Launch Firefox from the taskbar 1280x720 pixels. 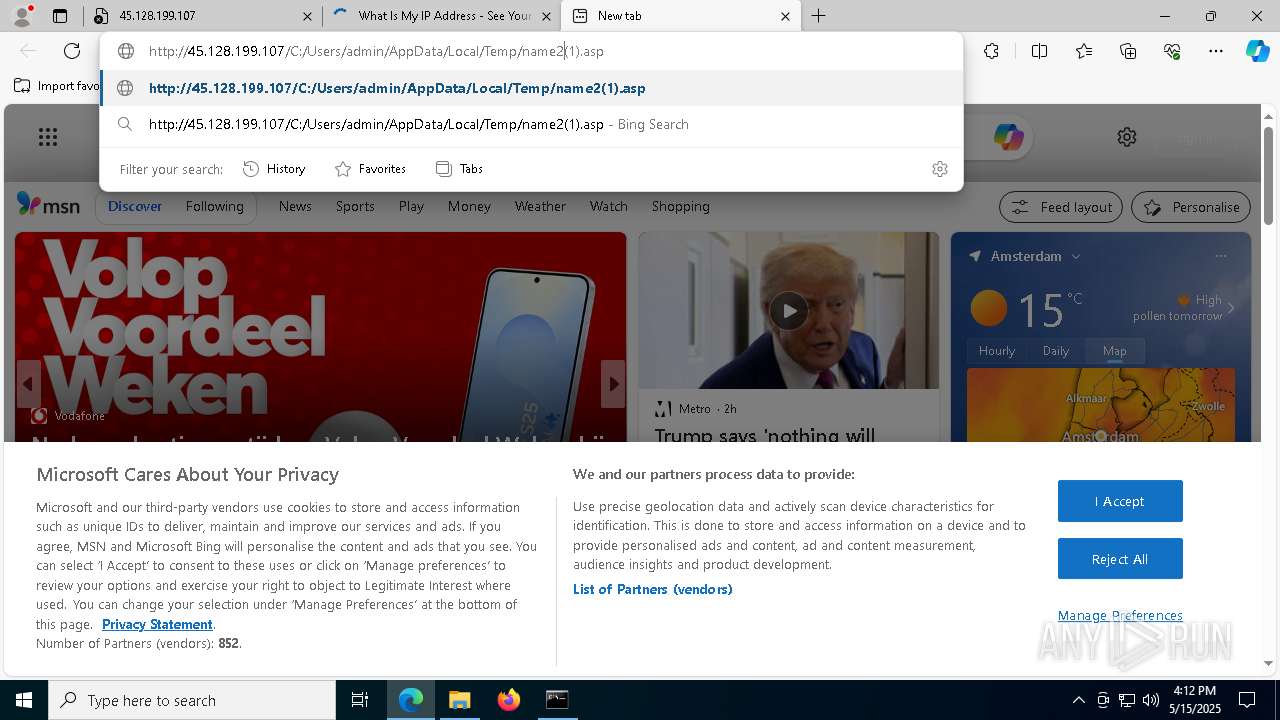coord(509,700)
